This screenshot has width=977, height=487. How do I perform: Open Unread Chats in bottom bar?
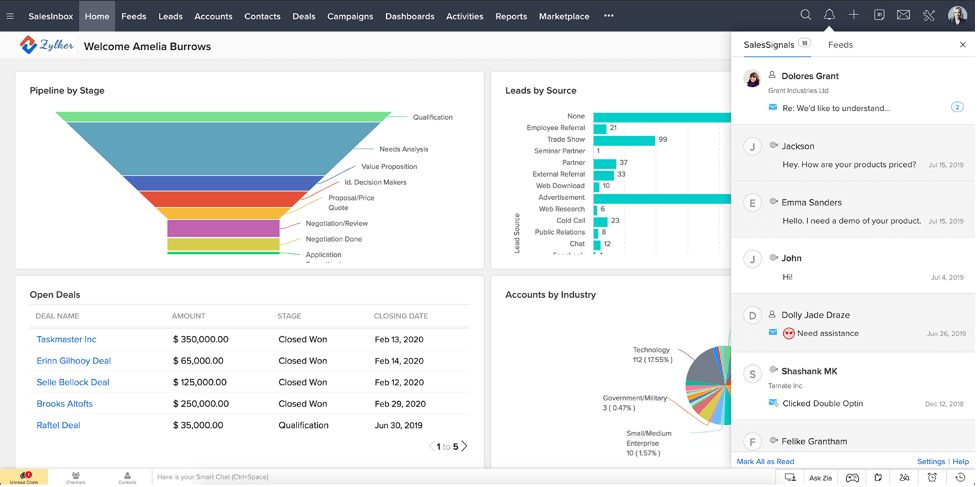coord(24,478)
